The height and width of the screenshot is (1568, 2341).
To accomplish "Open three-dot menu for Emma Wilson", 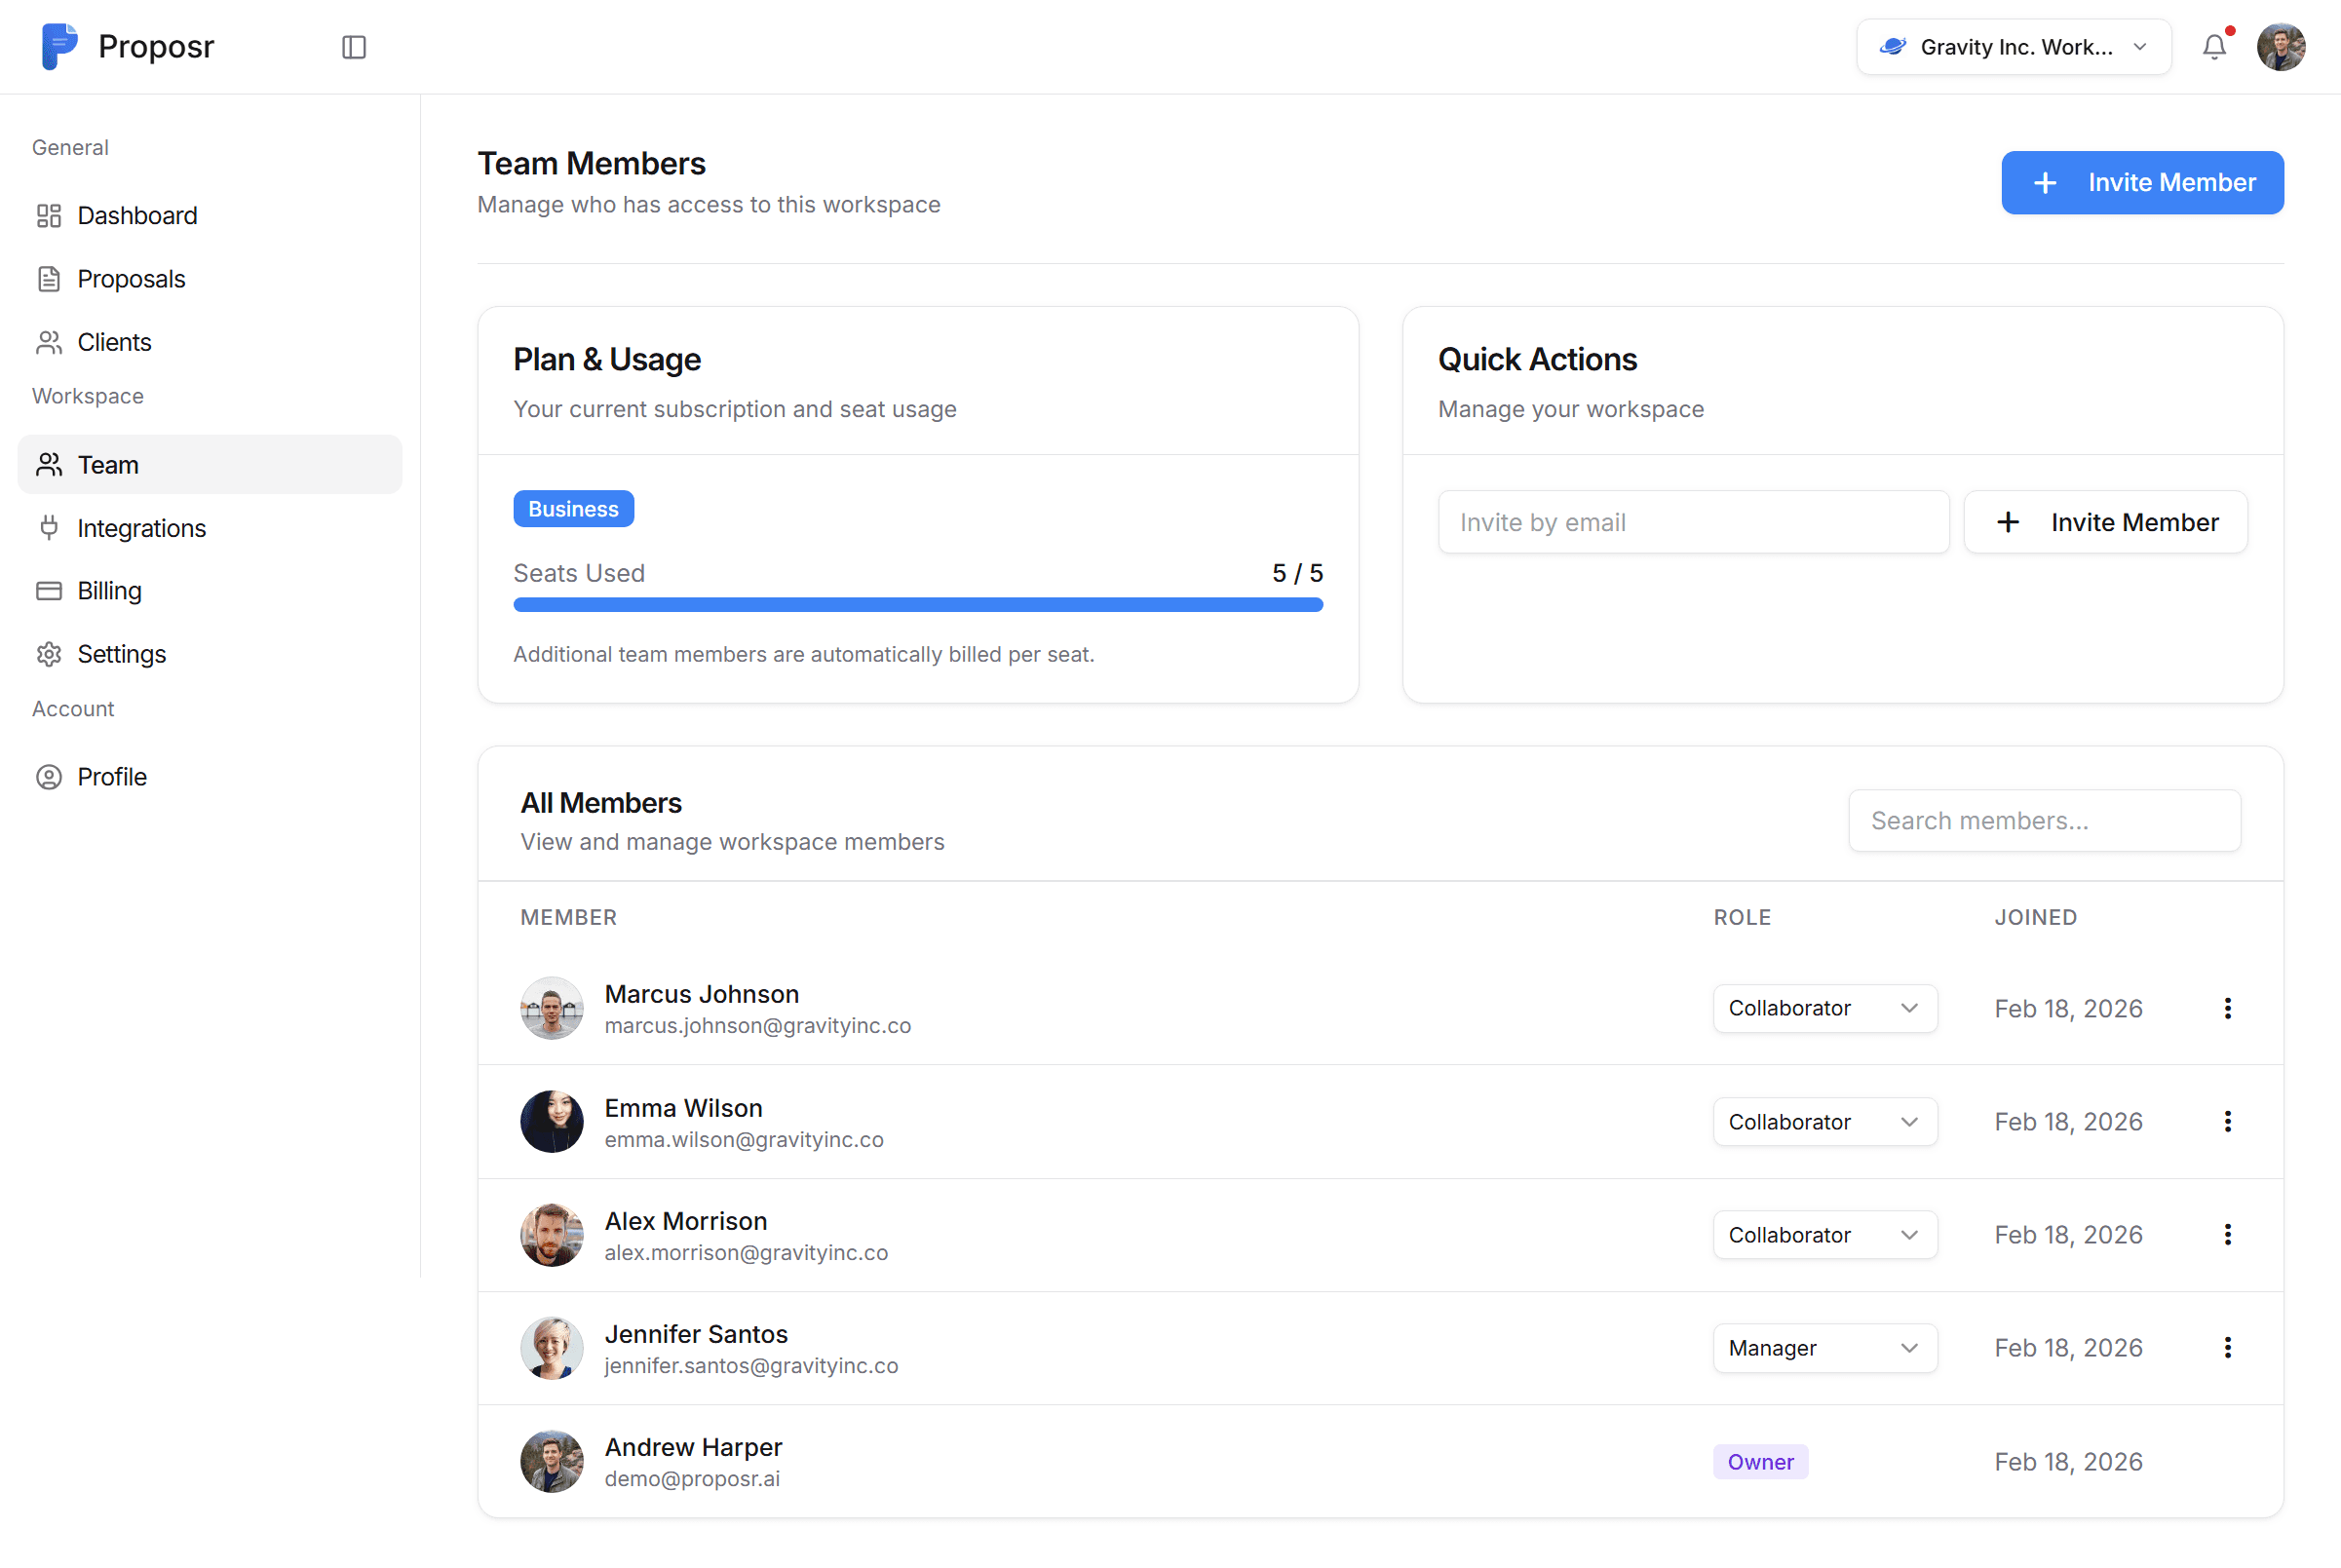I will pyautogui.click(x=2227, y=1121).
